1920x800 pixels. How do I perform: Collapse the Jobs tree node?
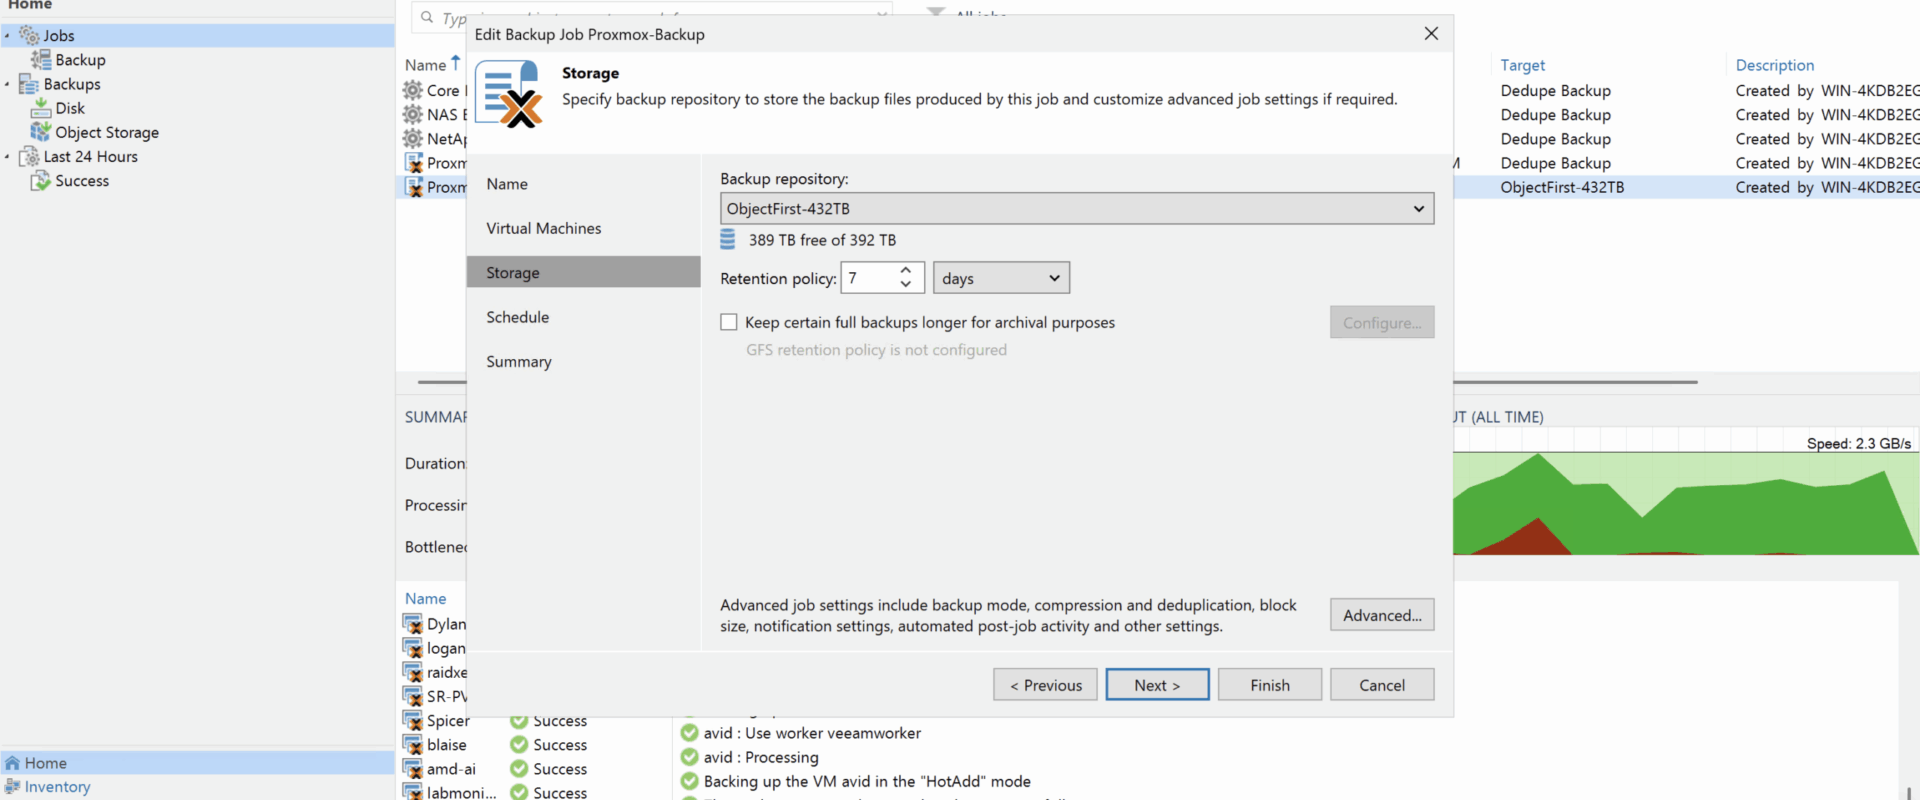7,35
